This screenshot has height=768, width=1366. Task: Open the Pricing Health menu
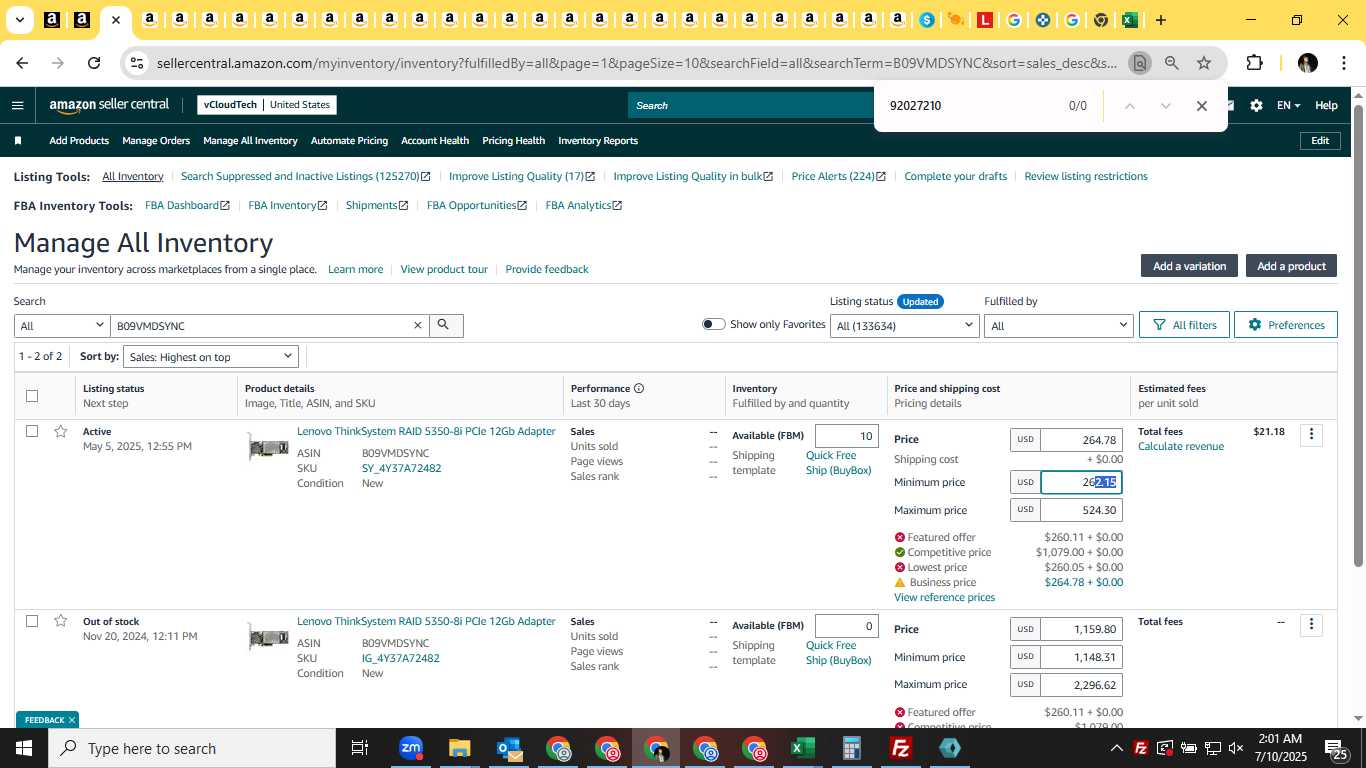[513, 141]
